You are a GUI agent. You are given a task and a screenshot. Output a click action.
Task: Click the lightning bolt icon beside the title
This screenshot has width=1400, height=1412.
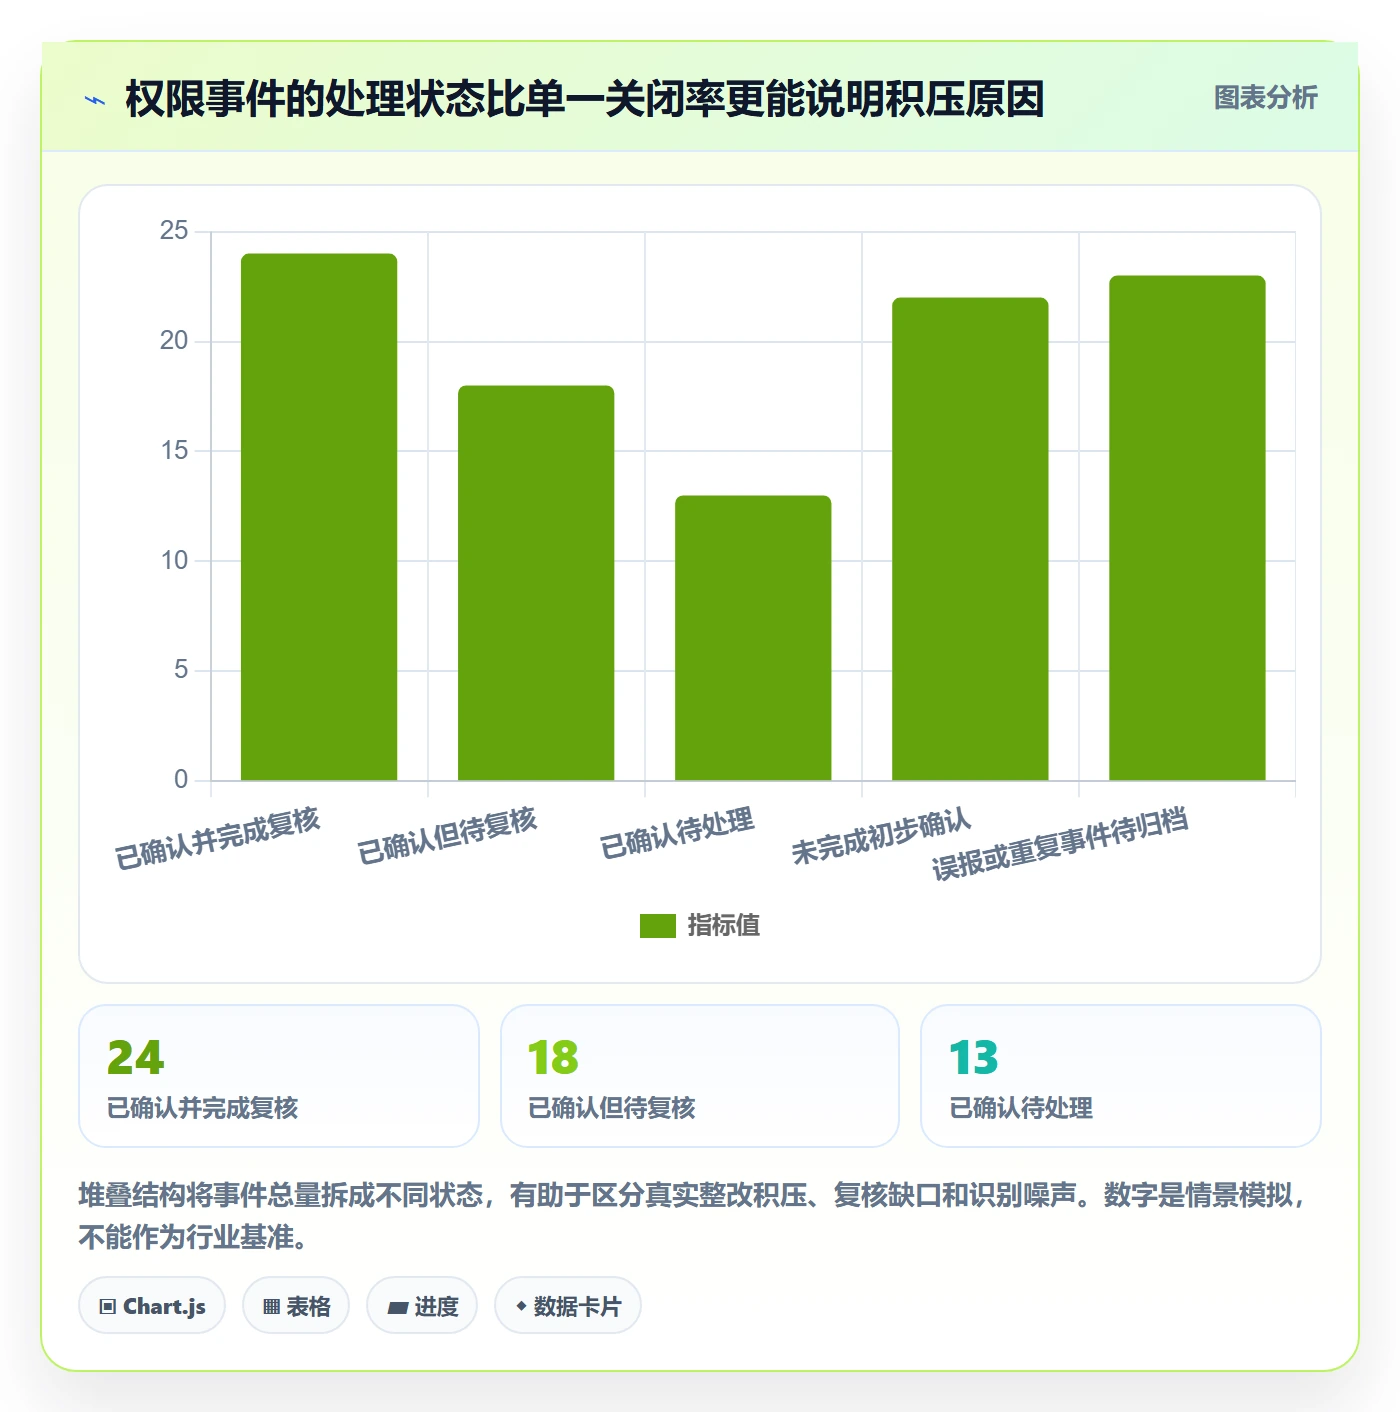click(x=95, y=100)
